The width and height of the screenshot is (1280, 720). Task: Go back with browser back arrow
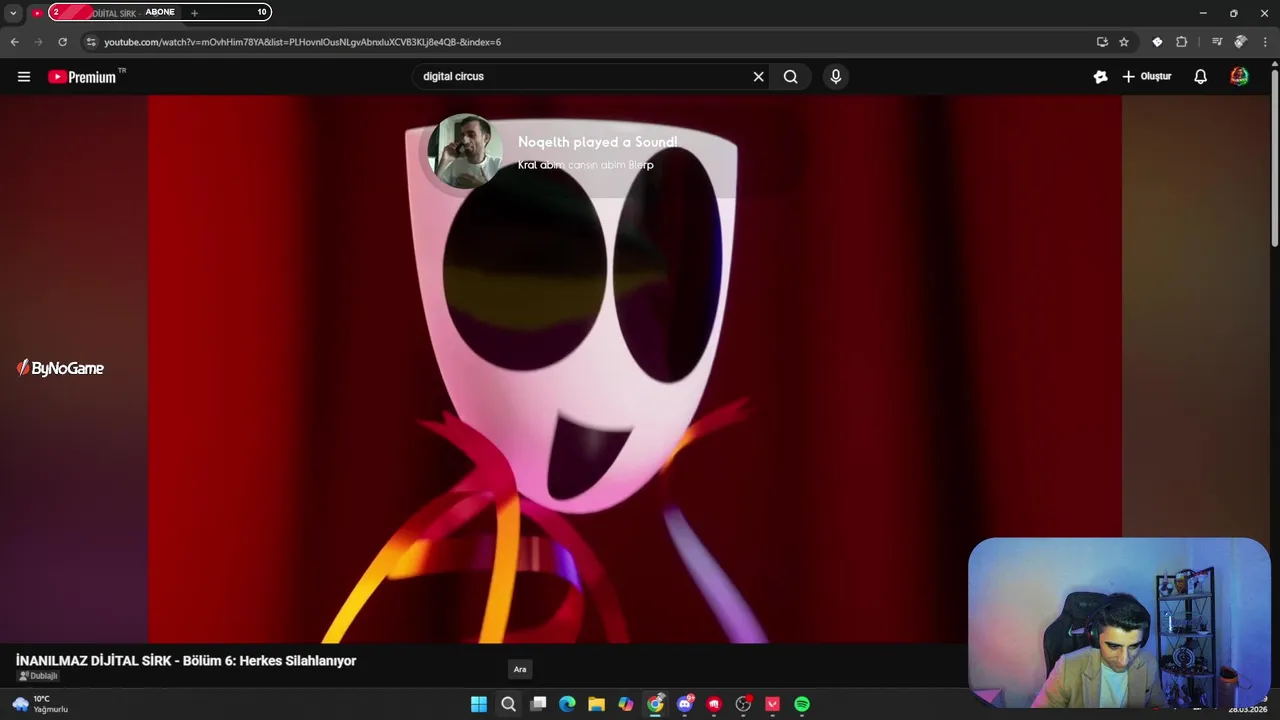pos(14,42)
